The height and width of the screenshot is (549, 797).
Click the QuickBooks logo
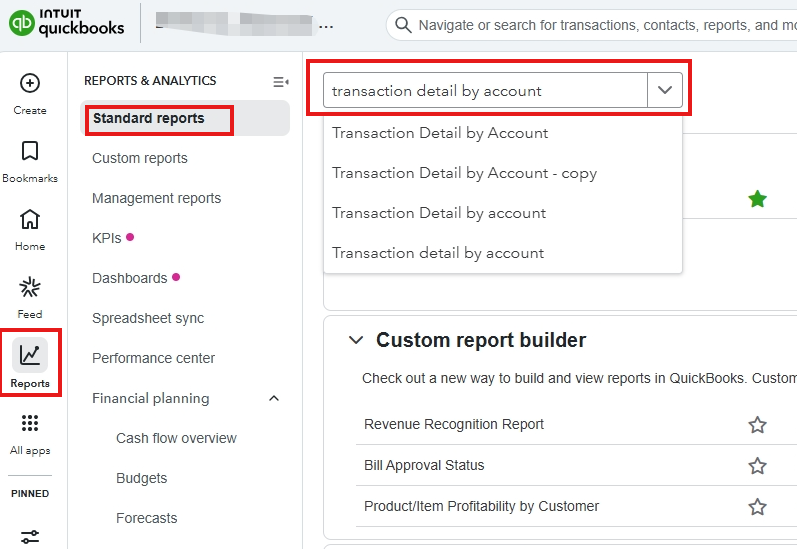(67, 23)
